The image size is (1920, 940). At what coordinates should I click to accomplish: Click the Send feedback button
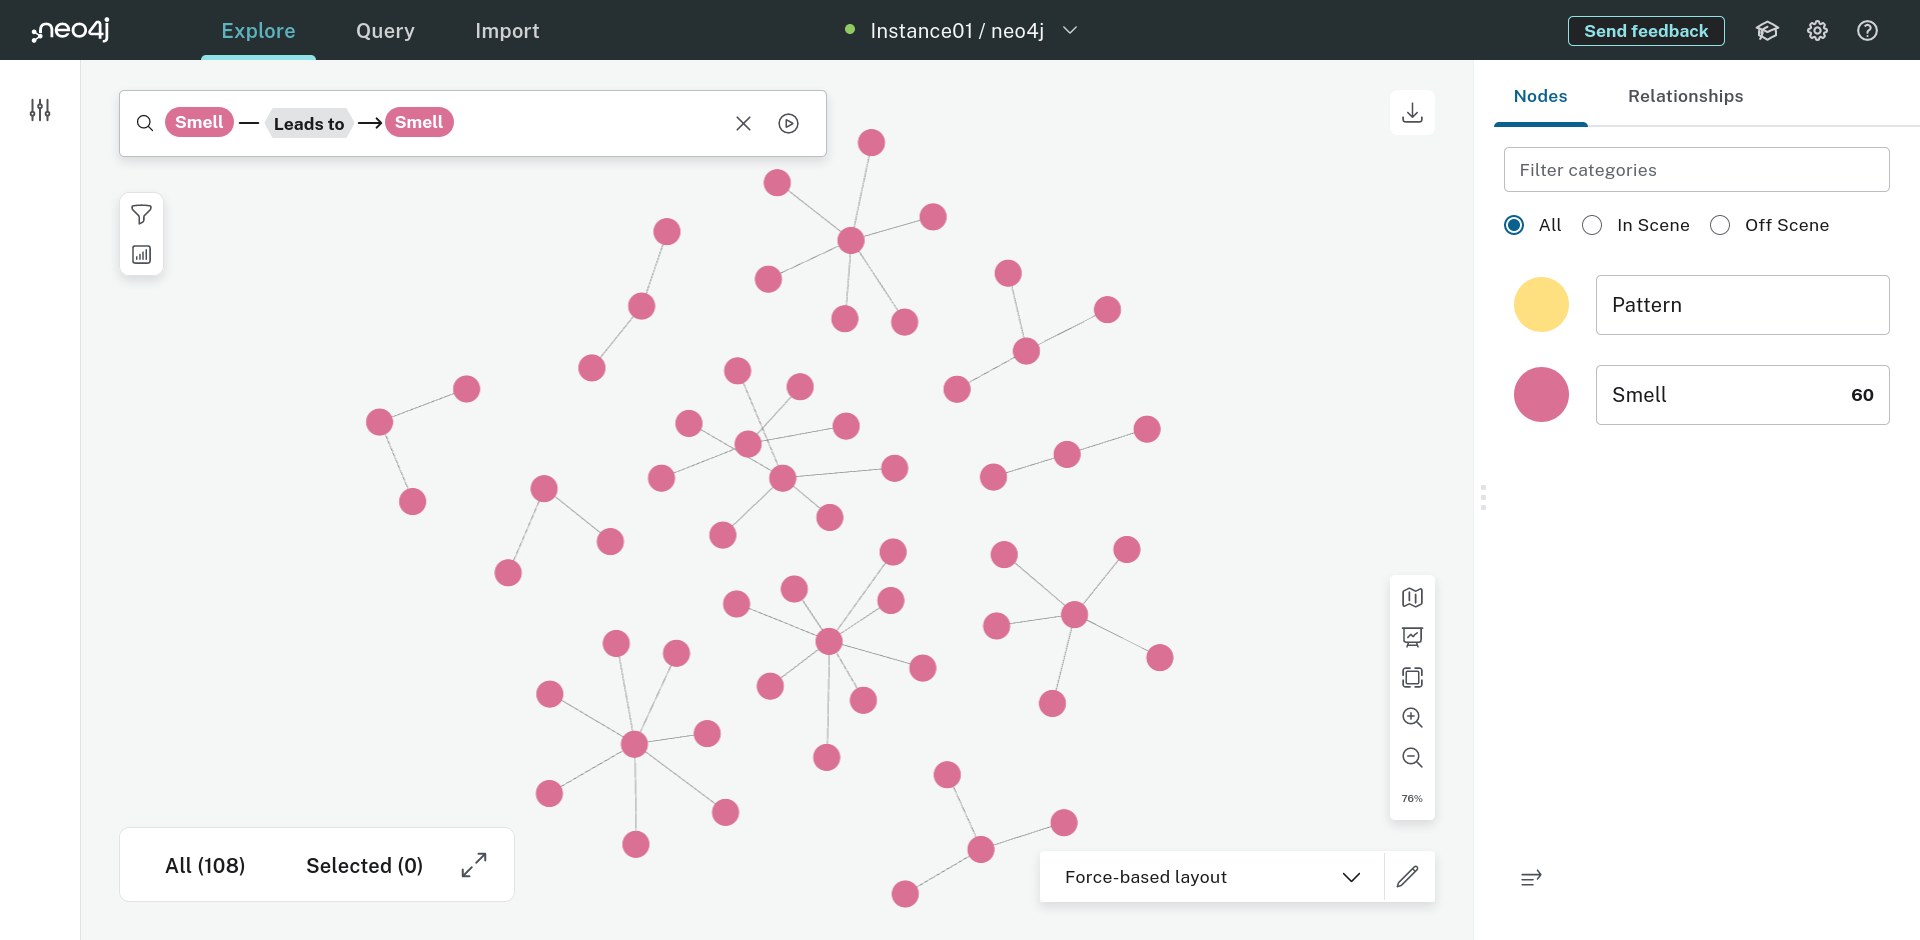[x=1646, y=31]
